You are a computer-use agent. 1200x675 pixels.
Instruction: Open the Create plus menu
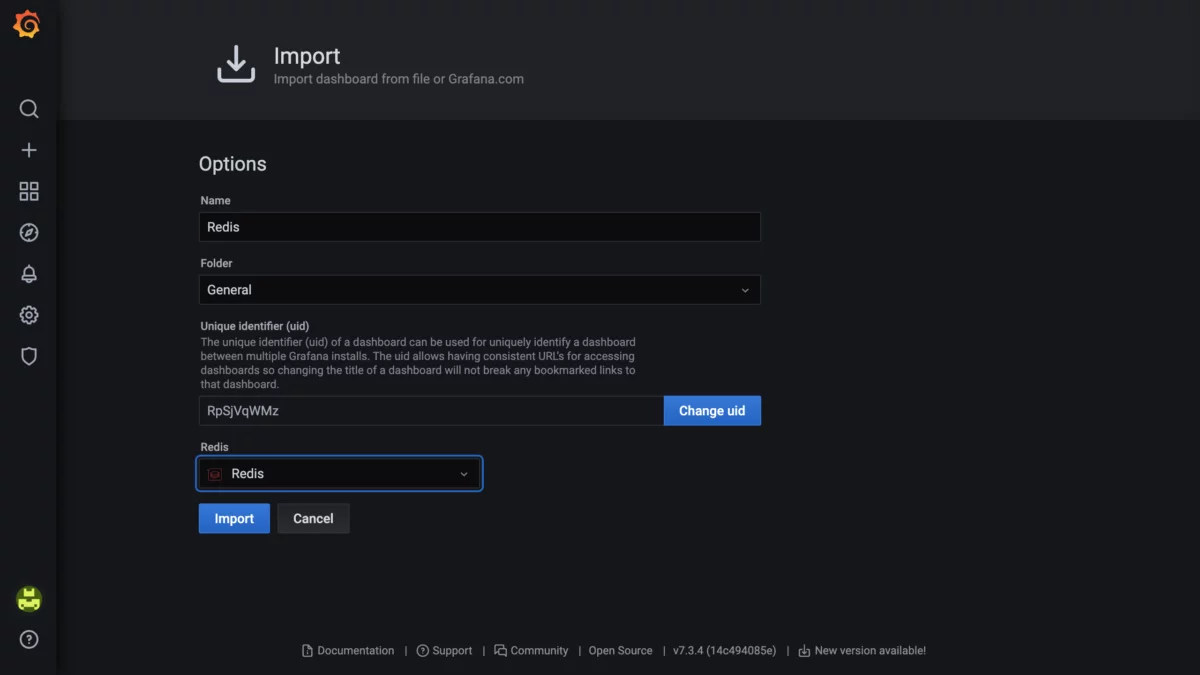pos(29,150)
